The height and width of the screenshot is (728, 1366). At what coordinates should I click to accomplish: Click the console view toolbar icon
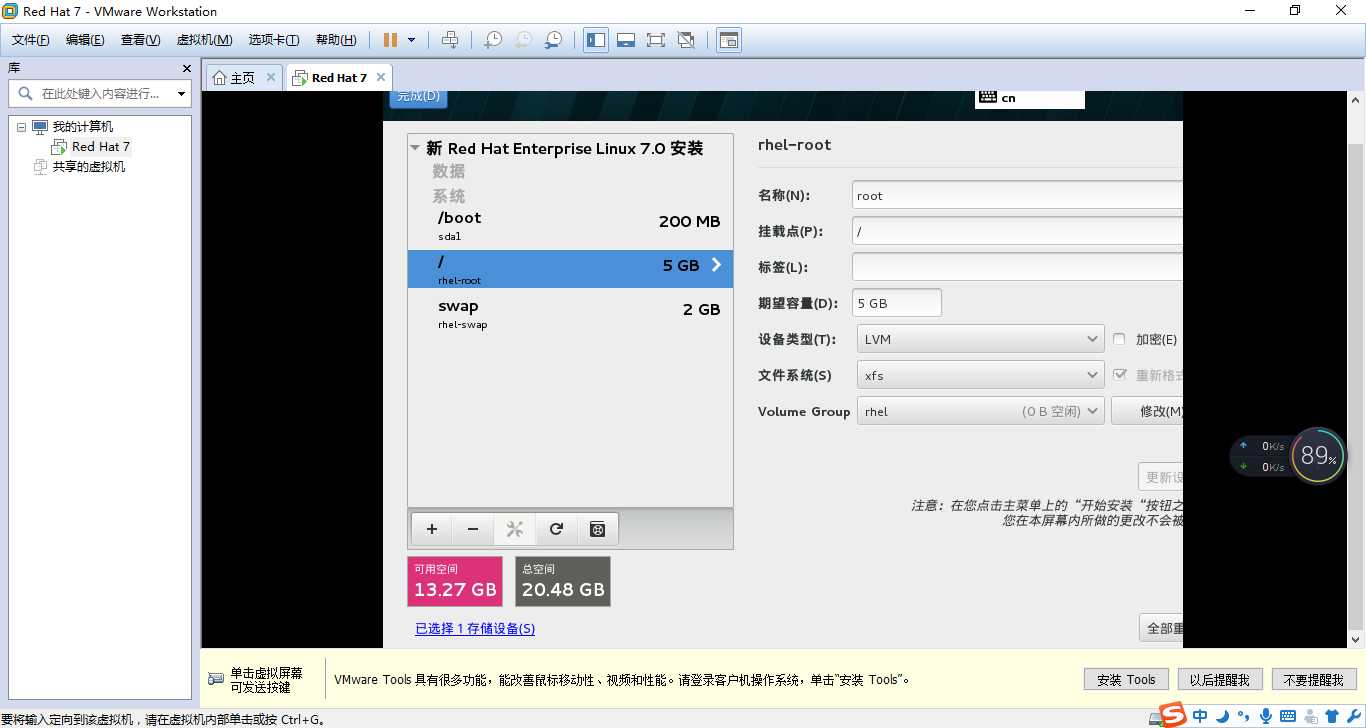click(x=729, y=40)
